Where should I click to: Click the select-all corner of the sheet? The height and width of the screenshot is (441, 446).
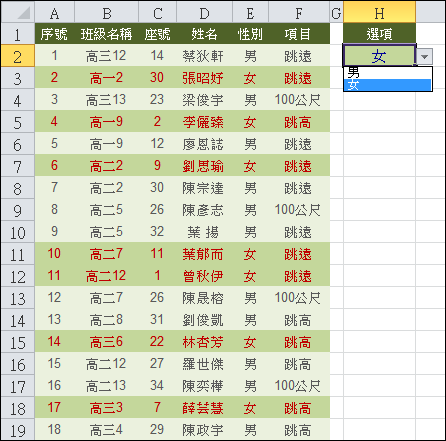pyautogui.click(x=17, y=13)
